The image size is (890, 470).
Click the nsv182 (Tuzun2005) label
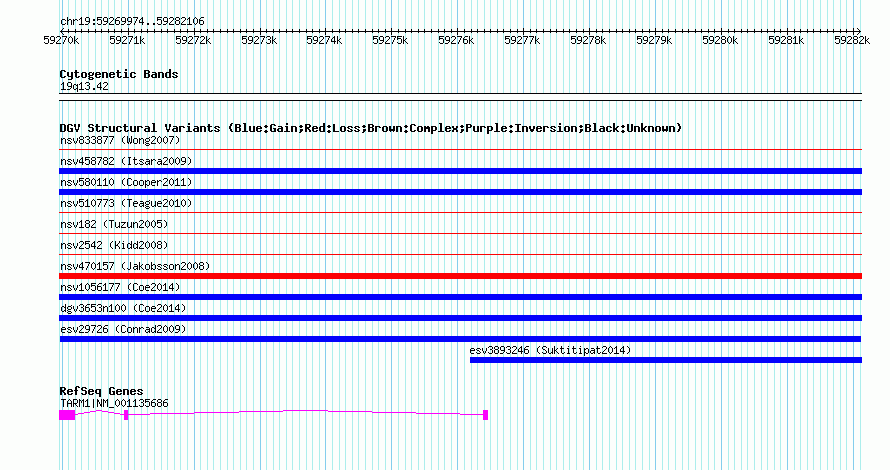(x=114, y=224)
